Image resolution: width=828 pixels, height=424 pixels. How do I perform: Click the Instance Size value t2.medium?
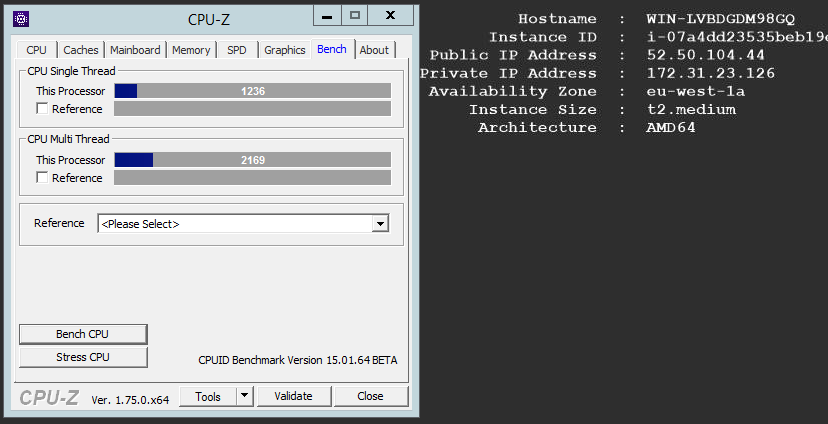tap(691, 109)
